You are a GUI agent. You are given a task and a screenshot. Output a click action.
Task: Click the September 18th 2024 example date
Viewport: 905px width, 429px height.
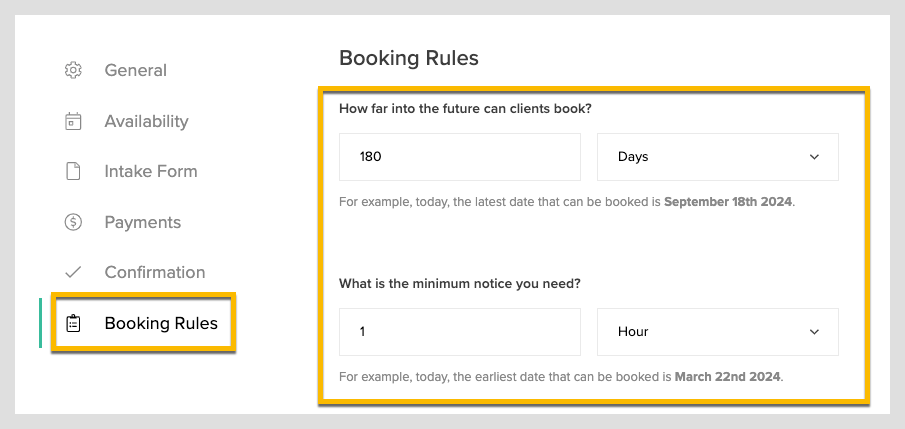coord(728,202)
